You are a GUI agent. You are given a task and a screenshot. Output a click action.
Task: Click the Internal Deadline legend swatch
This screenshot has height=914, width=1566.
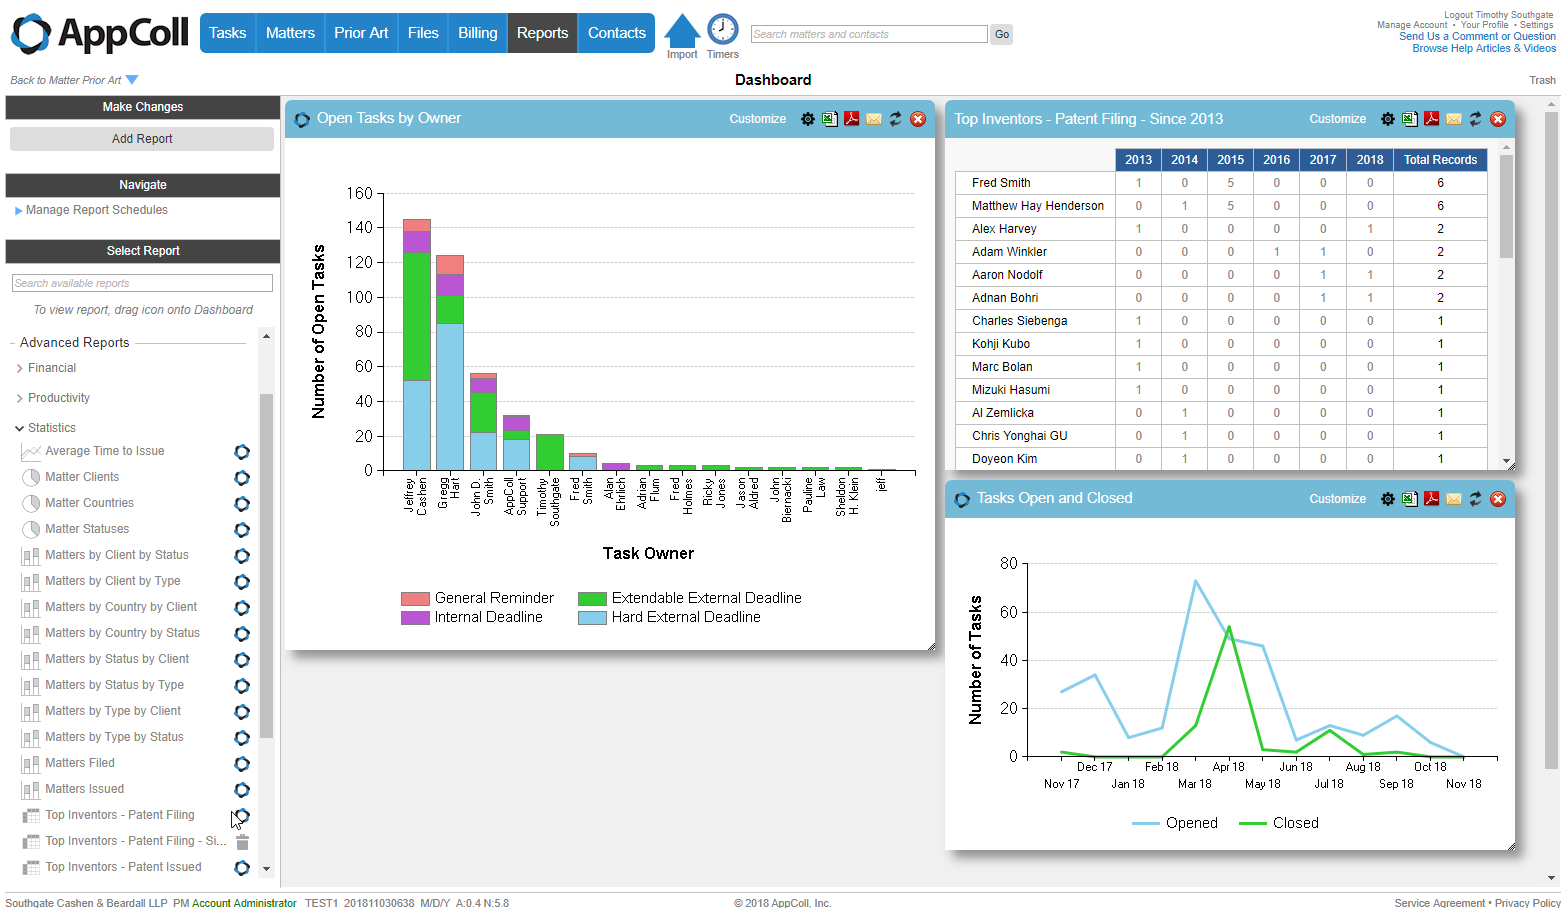(x=415, y=618)
